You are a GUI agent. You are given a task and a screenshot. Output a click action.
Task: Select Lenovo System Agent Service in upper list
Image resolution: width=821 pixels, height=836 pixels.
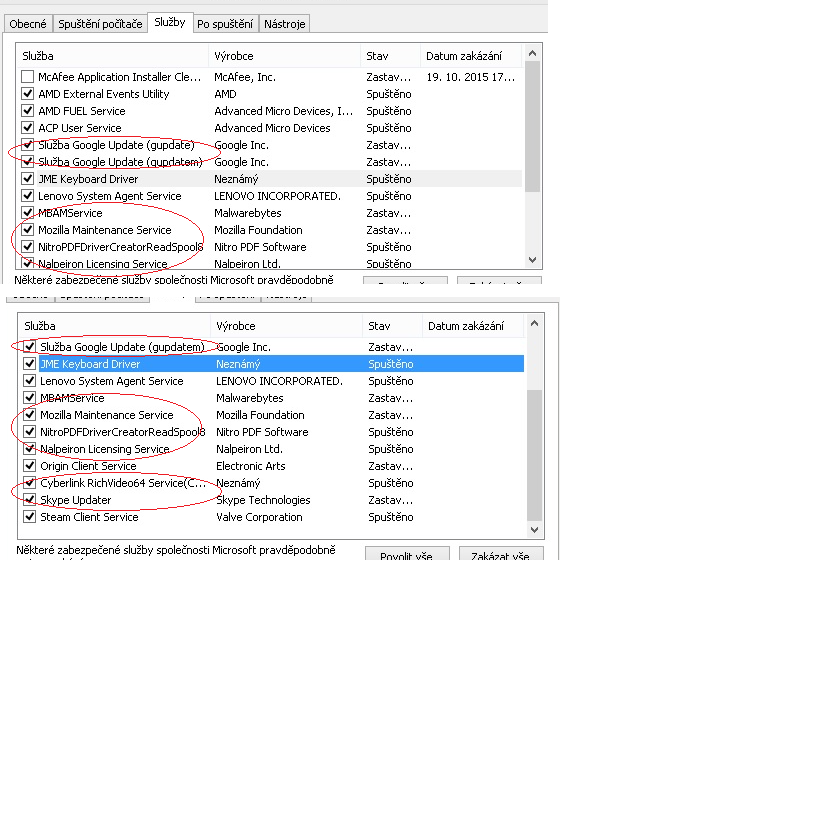[x=109, y=196]
